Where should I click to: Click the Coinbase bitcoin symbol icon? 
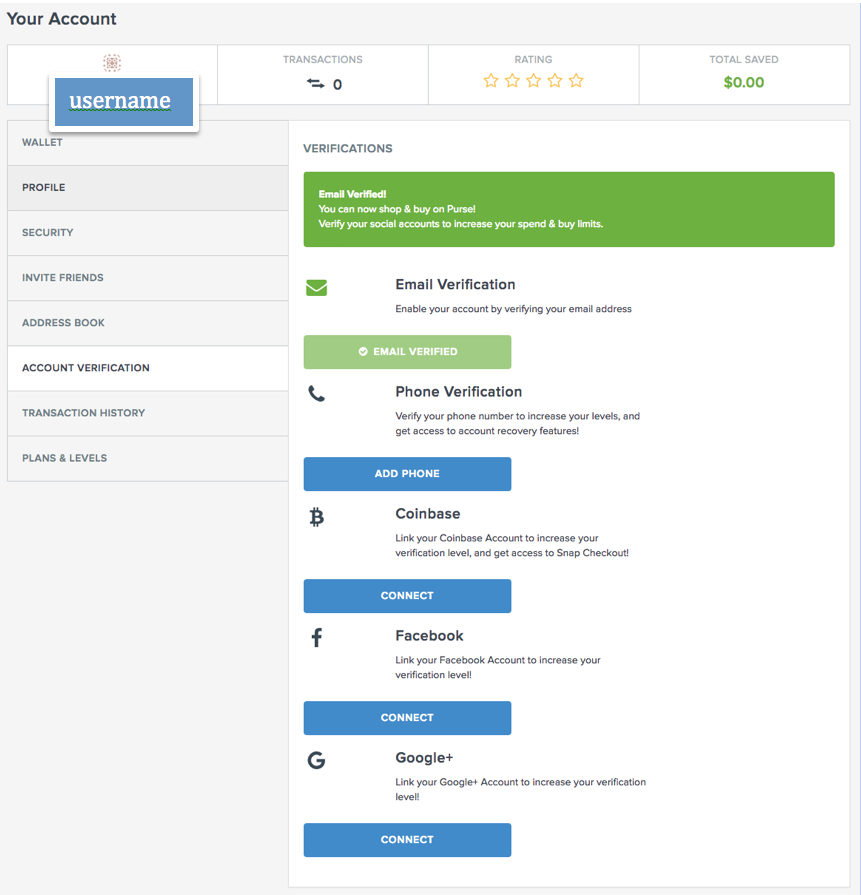point(316,517)
